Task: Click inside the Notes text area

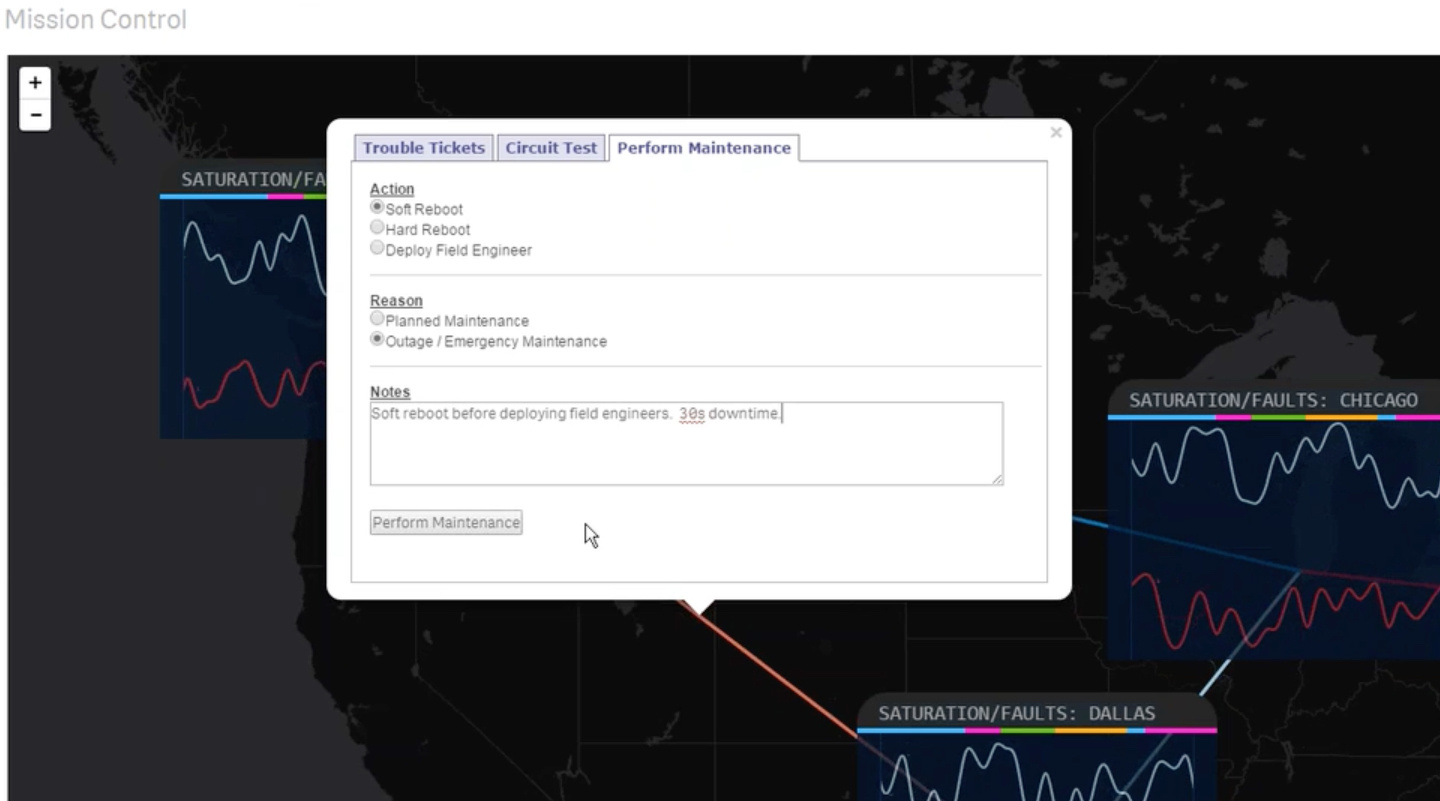Action: tap(686, 450)
